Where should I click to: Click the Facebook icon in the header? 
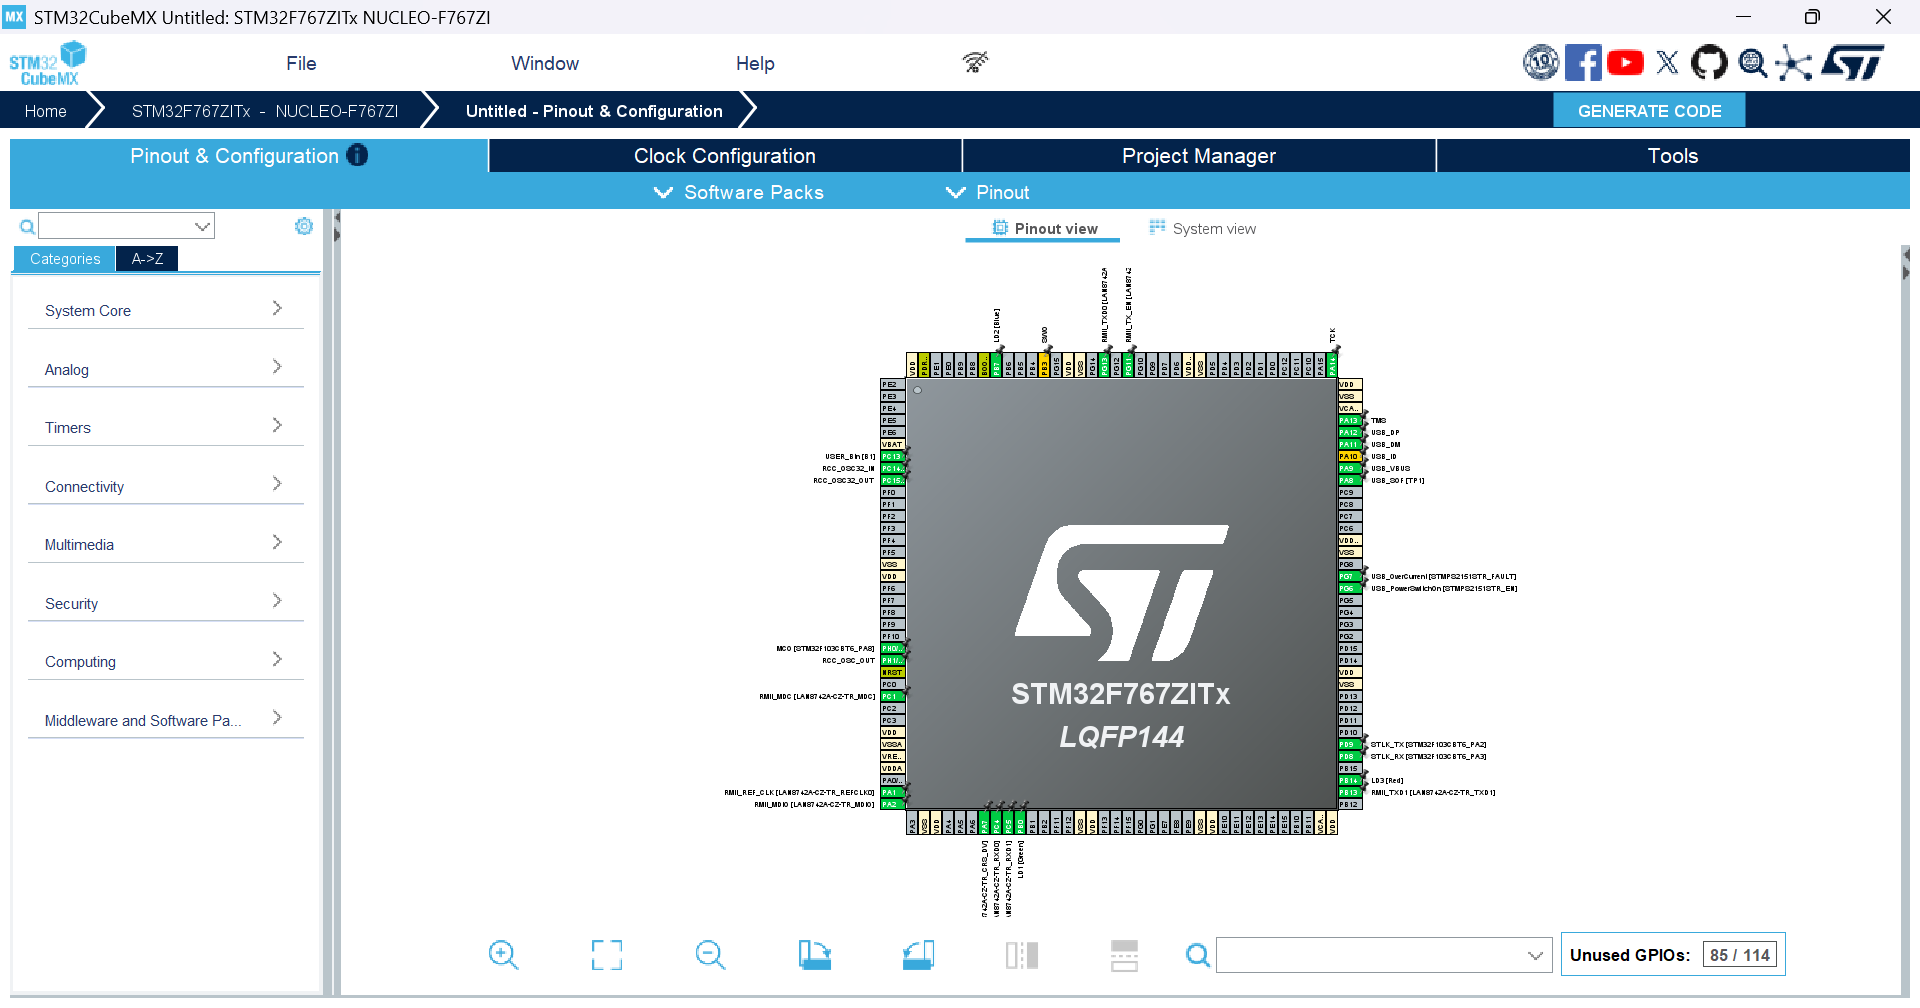tap(1582, 63)
